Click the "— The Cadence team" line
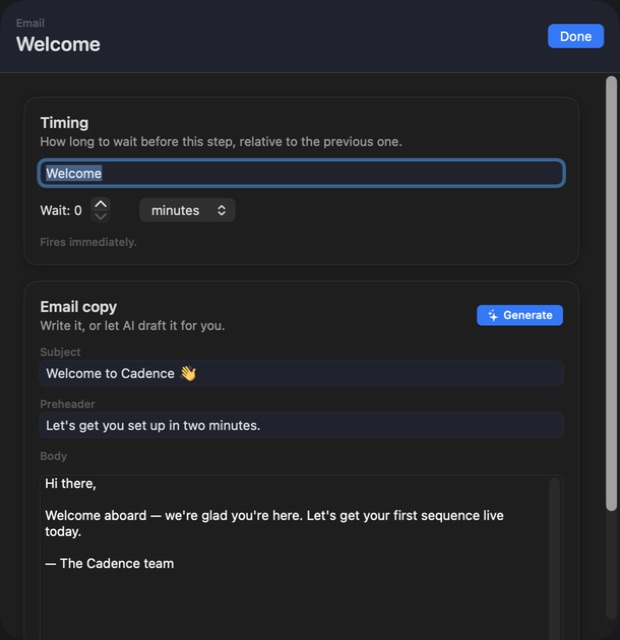Image resolution: width=620 pixels, height=640 pixels. pos(109,563)
